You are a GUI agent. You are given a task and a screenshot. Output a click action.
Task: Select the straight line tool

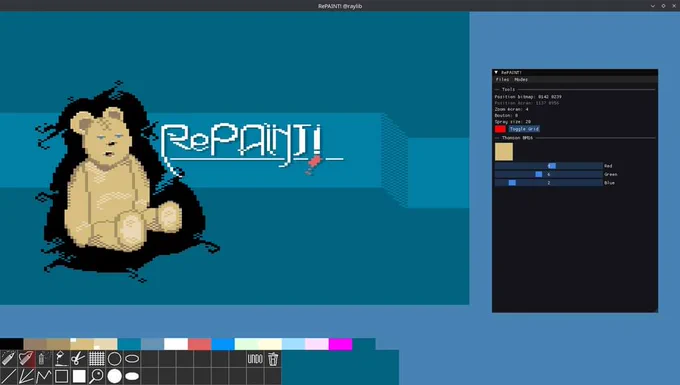coord(9,376)
